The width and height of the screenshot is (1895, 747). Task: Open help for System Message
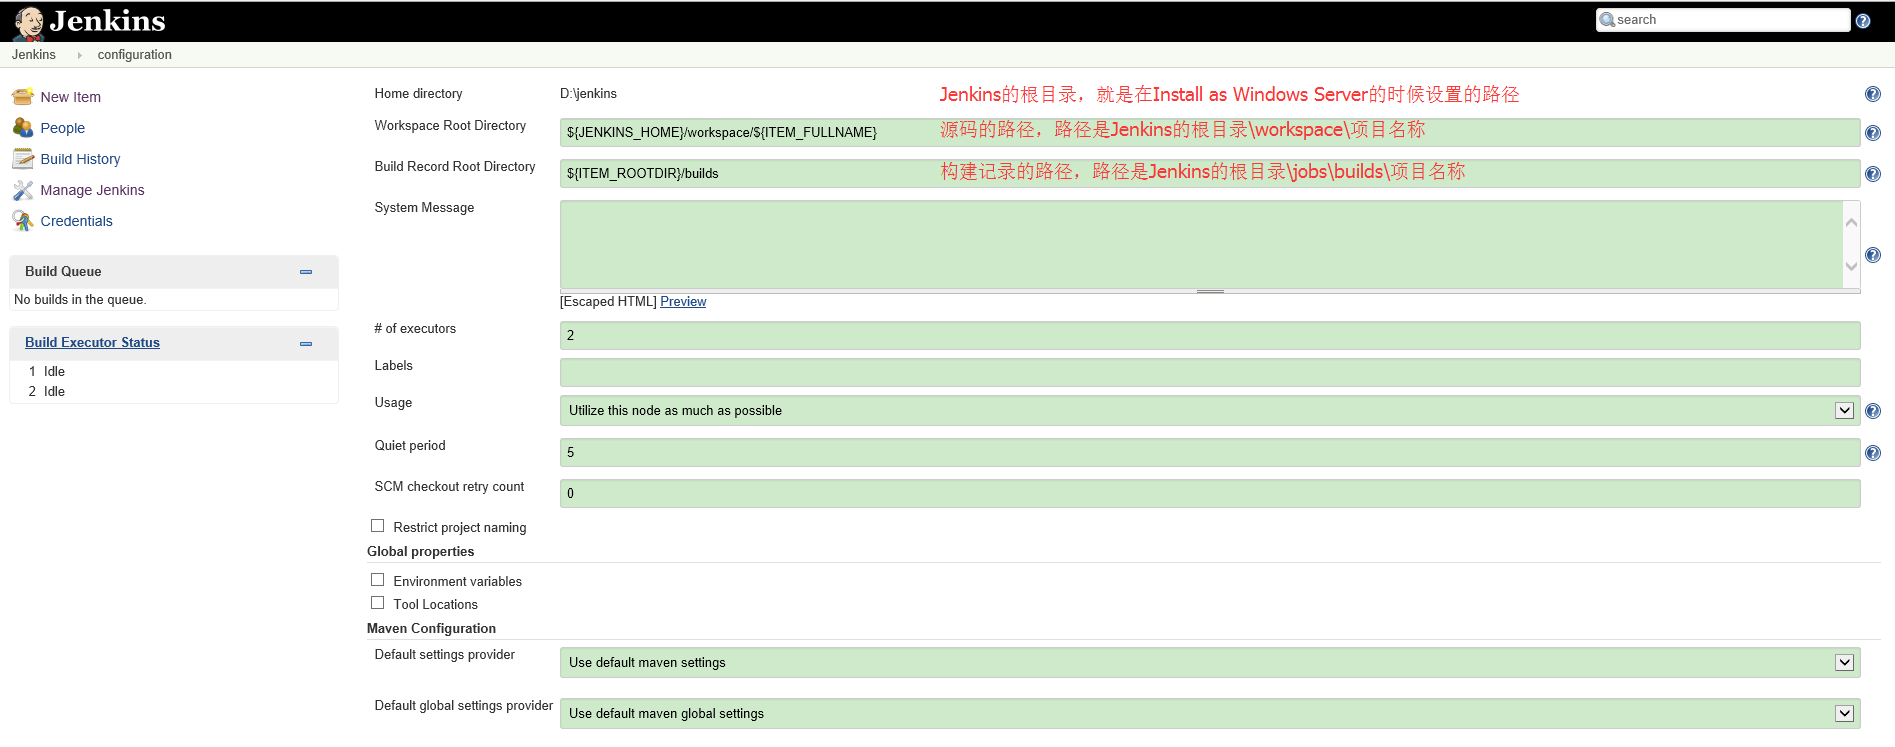[x=1873, y=255]
